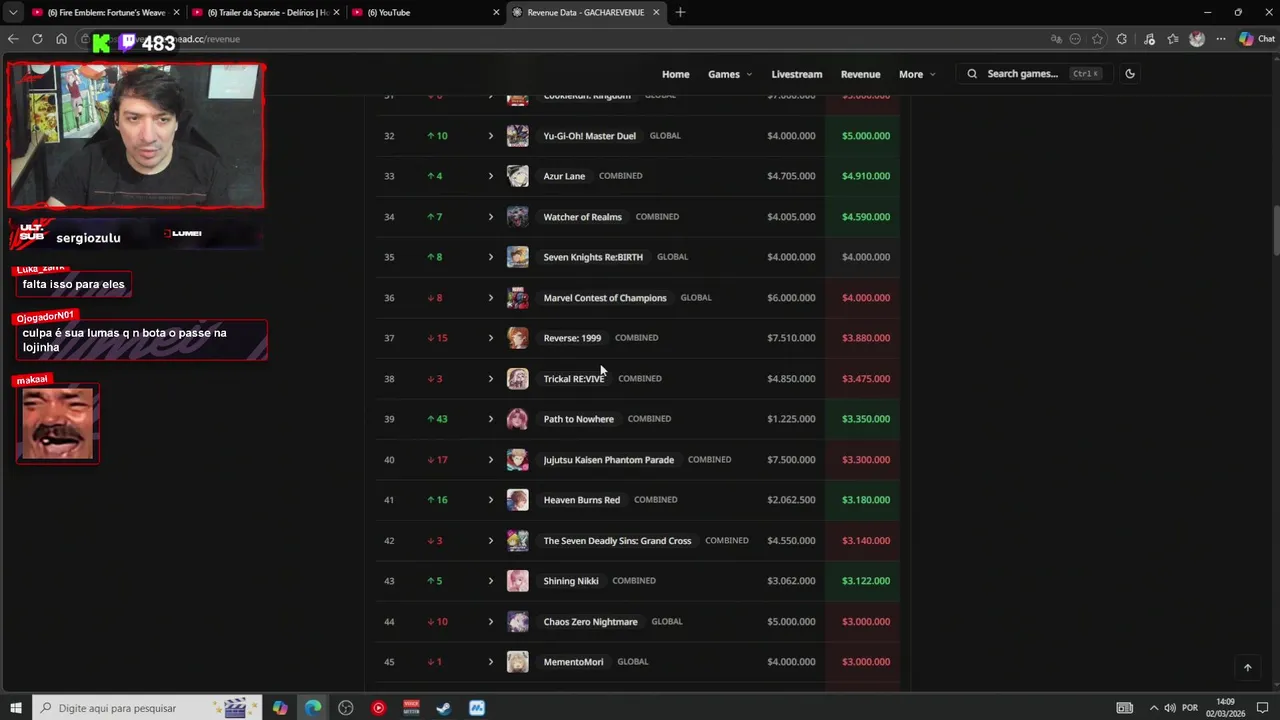Click the Heaven Burns Red game icon
Image resolution: width=1280 pixels, height=720 pixels.
[x=517, y=500]
